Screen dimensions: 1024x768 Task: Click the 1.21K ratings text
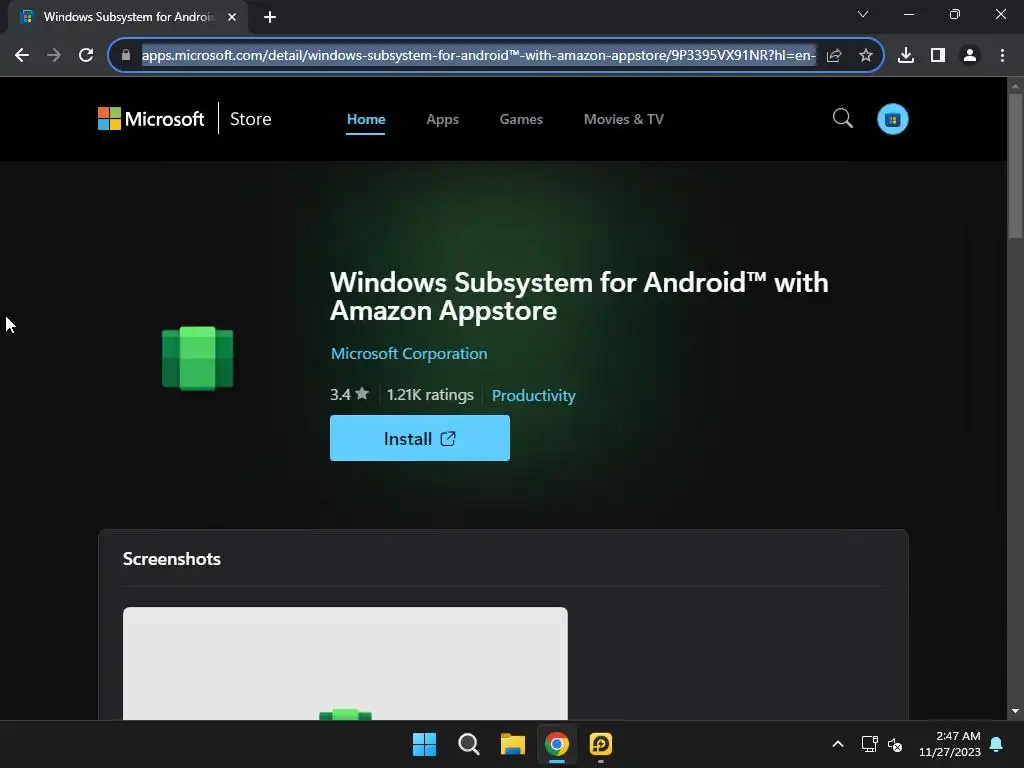430,395
